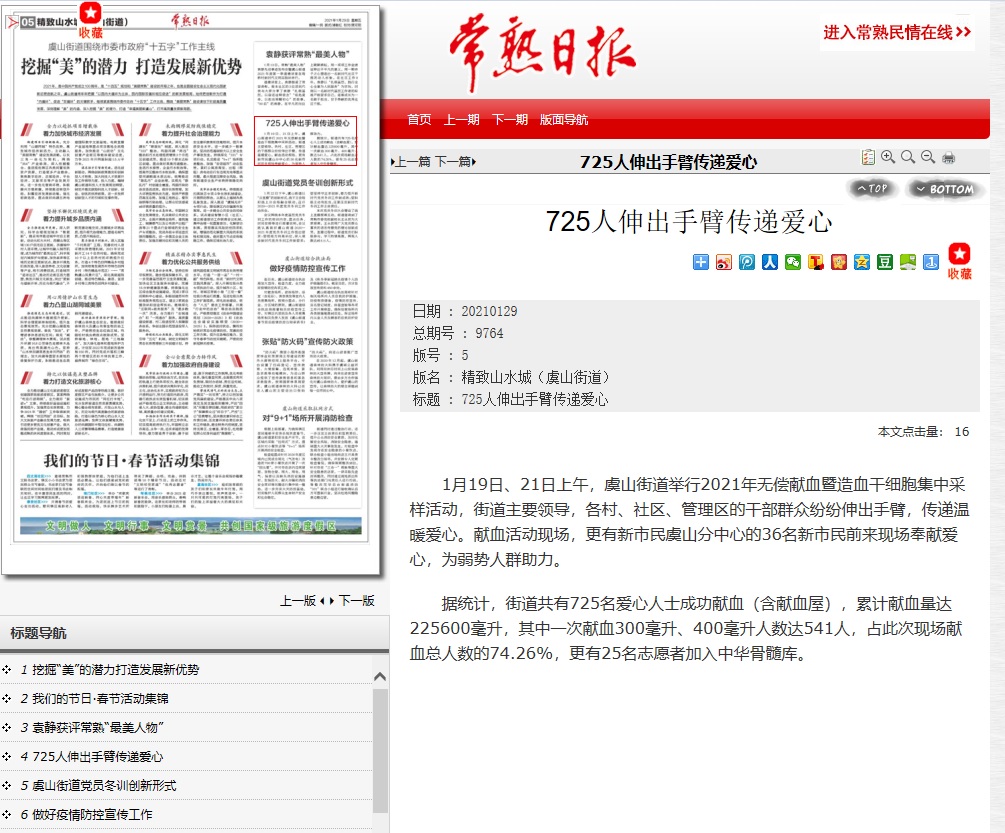Viewport: 1005px width, 833px height.
Task: Click the headline list scrollbar thumb
Action: (x=380, y=750)
